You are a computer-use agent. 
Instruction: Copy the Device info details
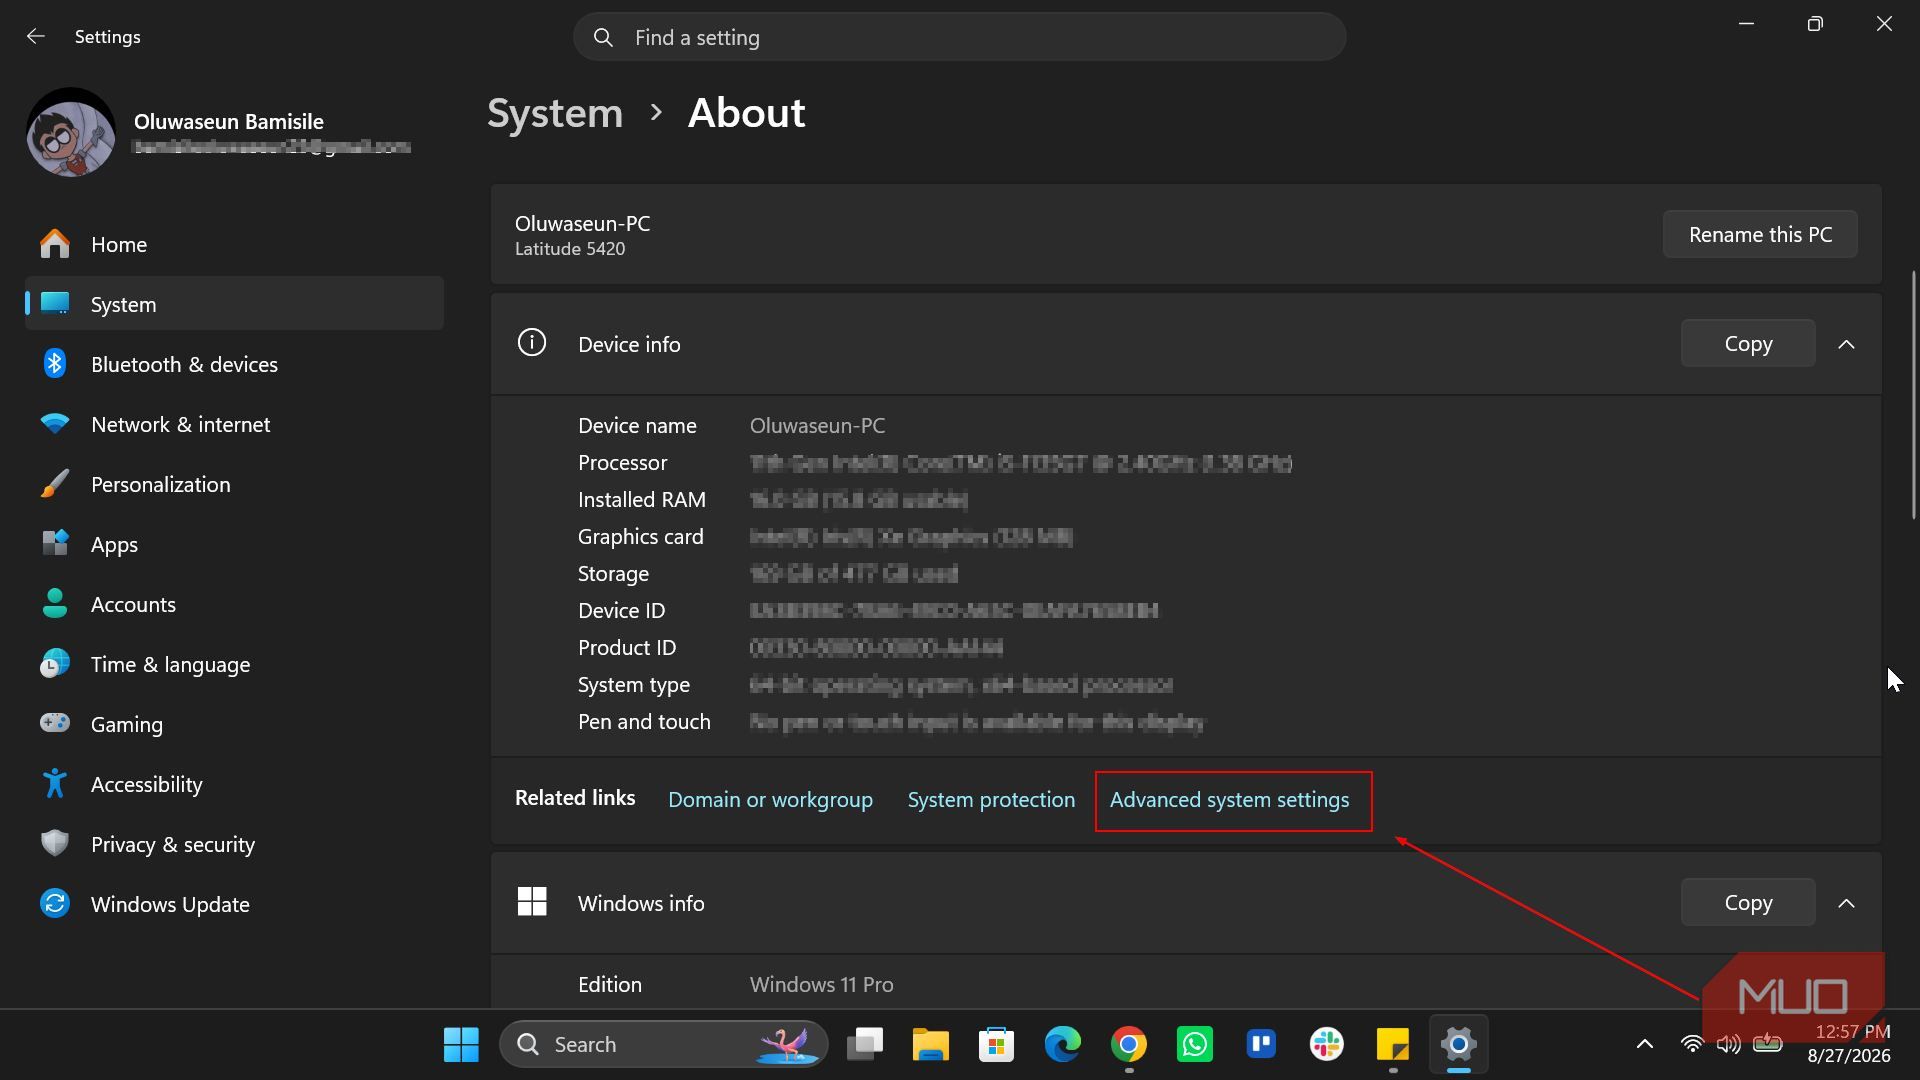click(1748, 343)
